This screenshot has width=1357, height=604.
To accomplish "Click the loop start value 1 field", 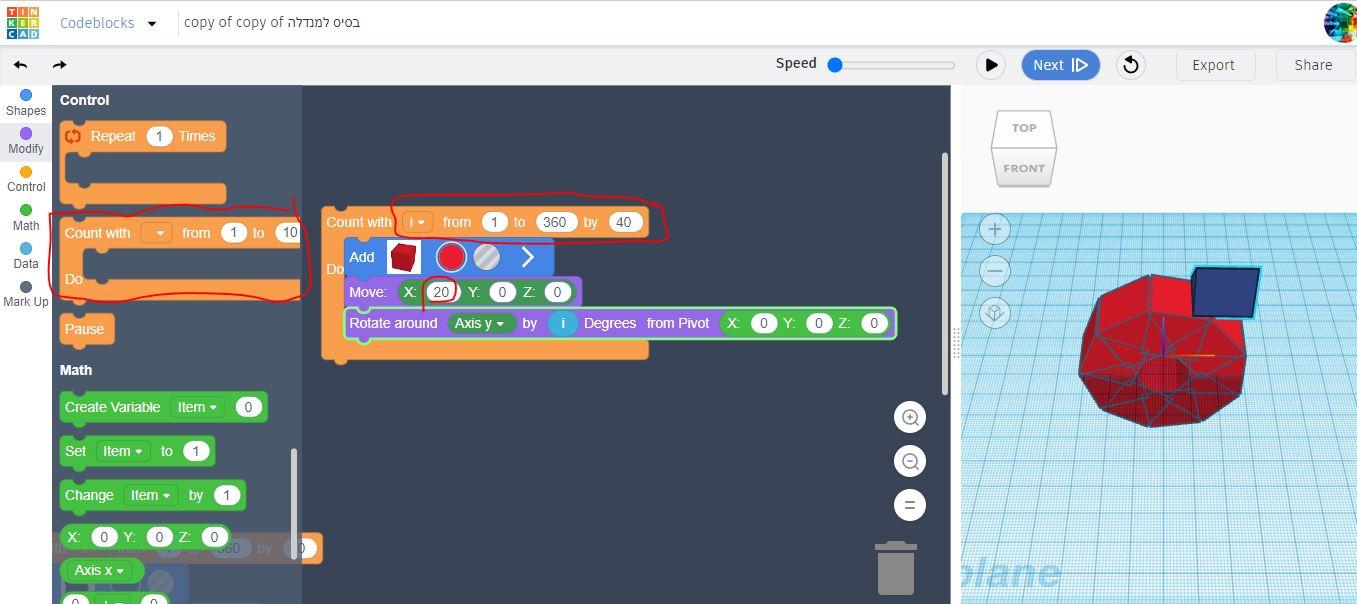I will (x=494, y=222).
